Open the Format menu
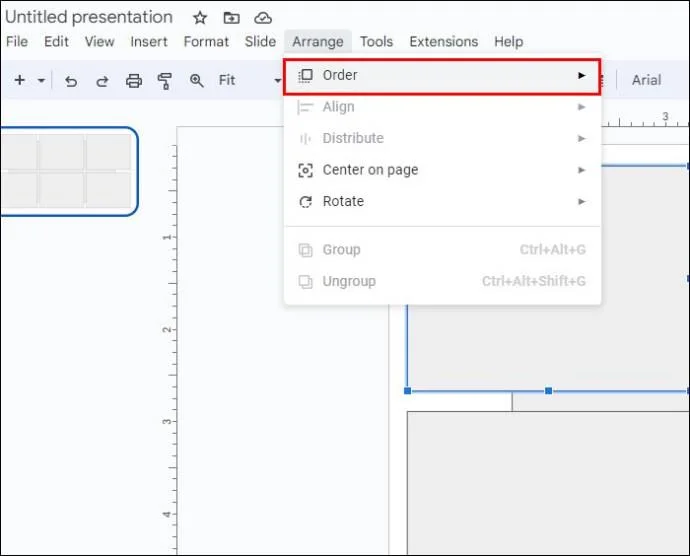This screenshot has width=690, height=556. pos(206,41)
